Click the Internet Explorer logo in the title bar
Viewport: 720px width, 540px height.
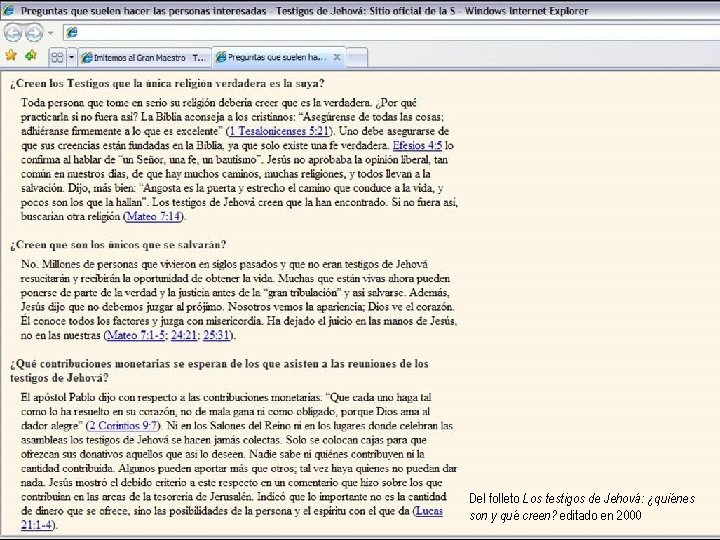pos(8,10)
